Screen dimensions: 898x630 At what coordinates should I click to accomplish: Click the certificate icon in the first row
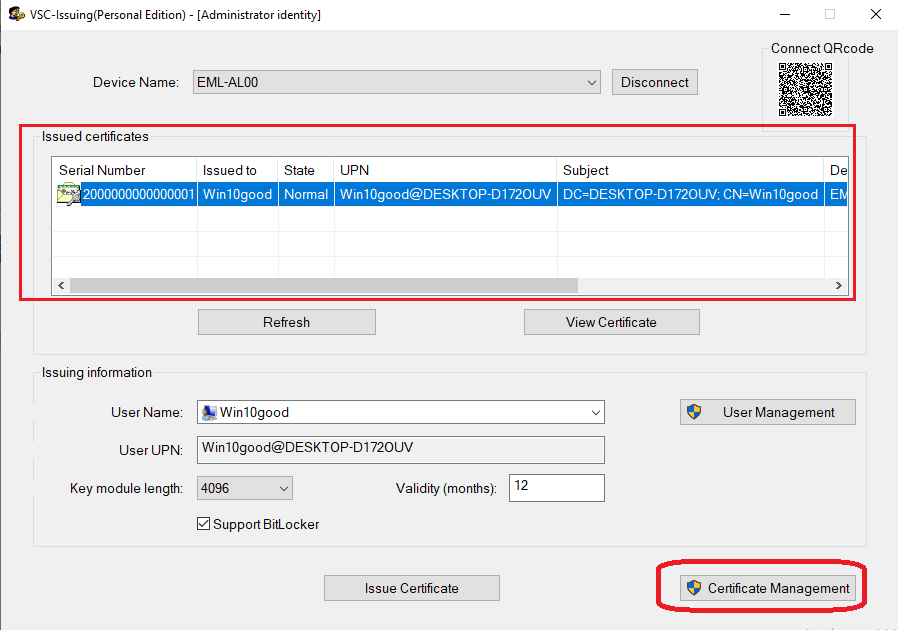pos(69,195)
